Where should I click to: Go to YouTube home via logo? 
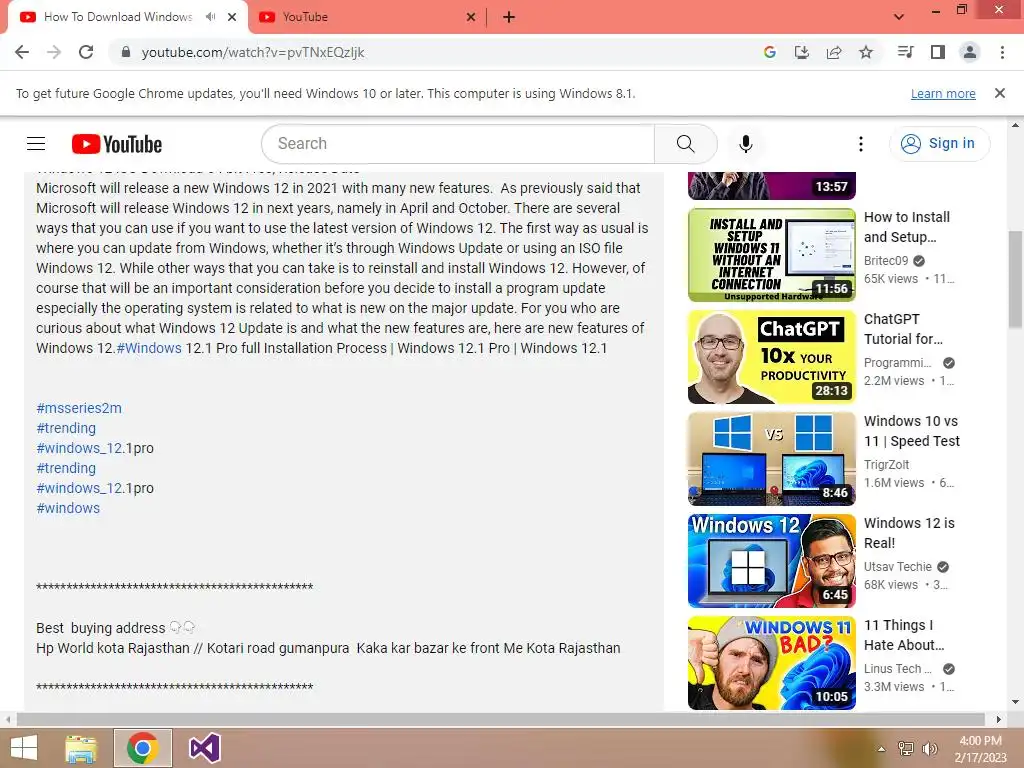click(x=117, y=144)
